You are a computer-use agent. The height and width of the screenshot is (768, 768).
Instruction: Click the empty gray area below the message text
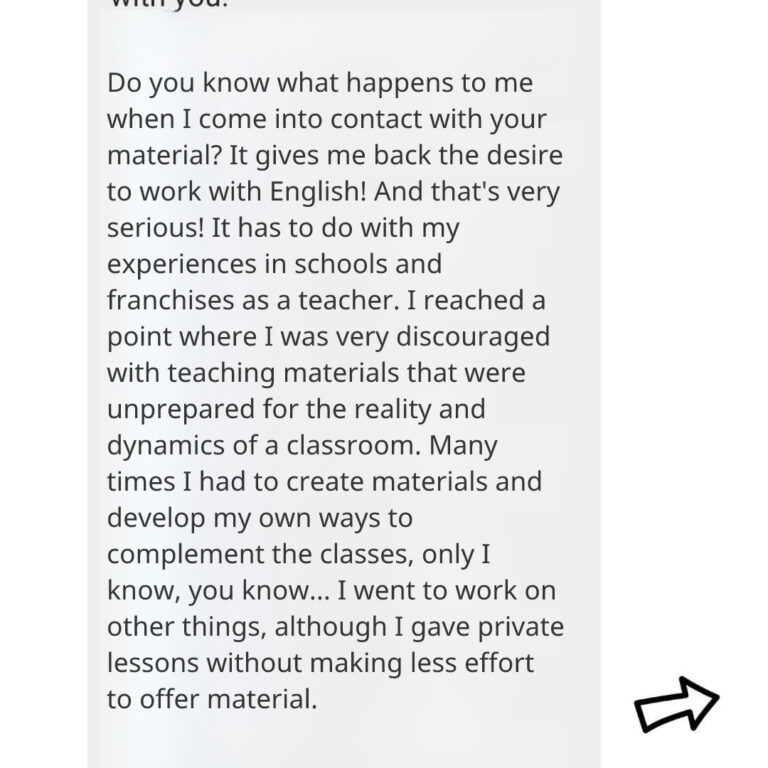pos(344,741)
